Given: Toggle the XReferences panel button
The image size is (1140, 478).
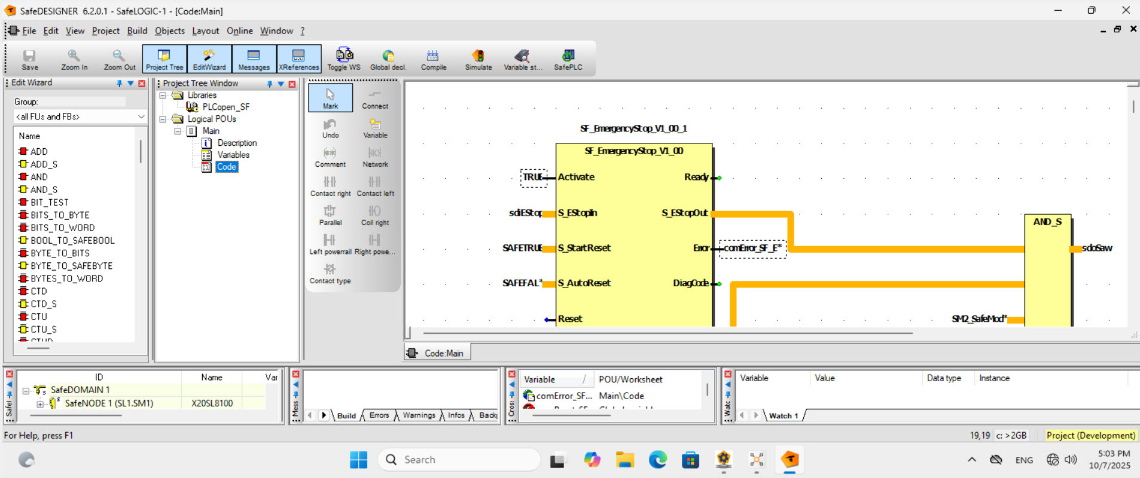Looking at the screenshot, I should click(x=299, y=59).
